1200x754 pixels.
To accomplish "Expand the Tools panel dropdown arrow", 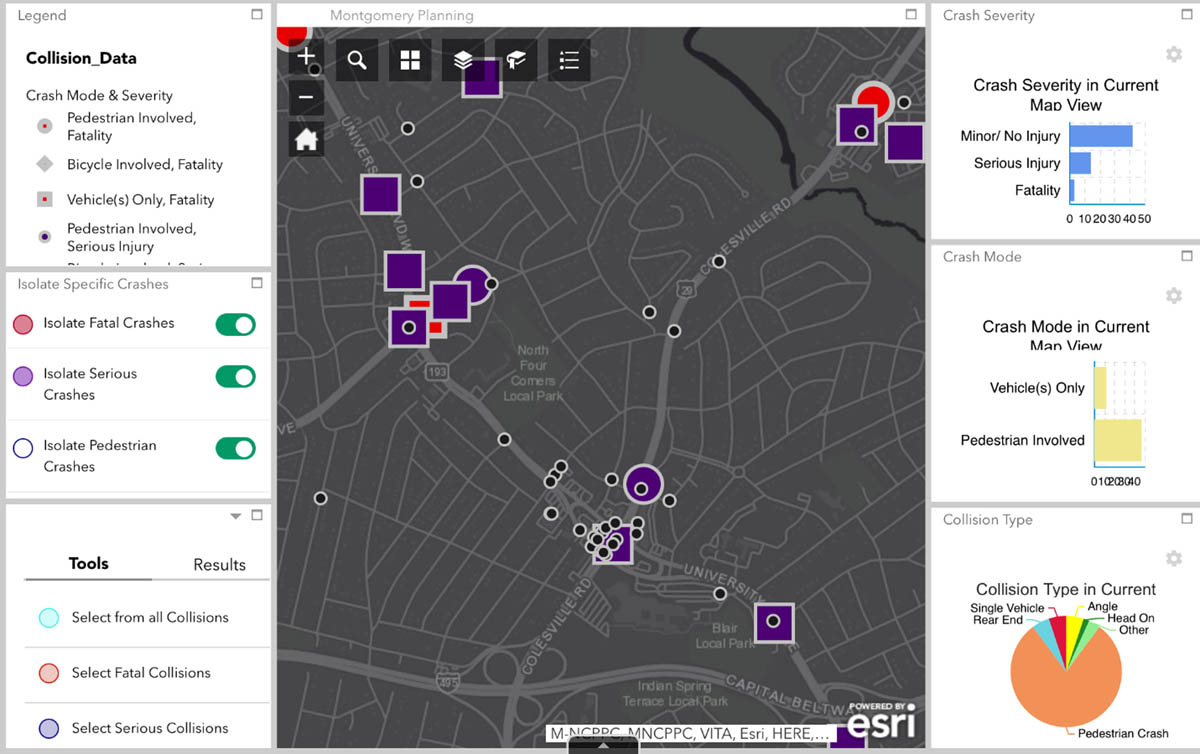I will [236, 517].
